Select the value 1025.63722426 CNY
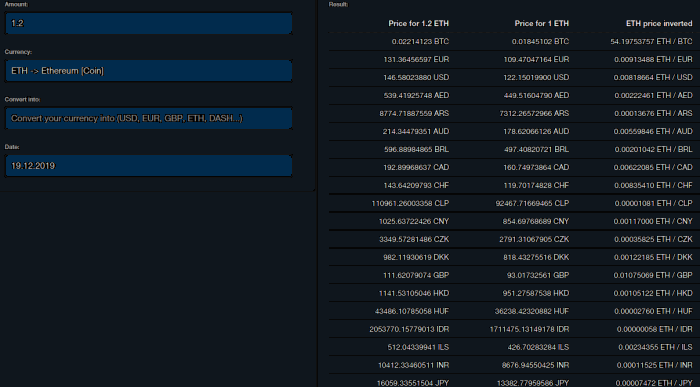 [x=414, y=221]
